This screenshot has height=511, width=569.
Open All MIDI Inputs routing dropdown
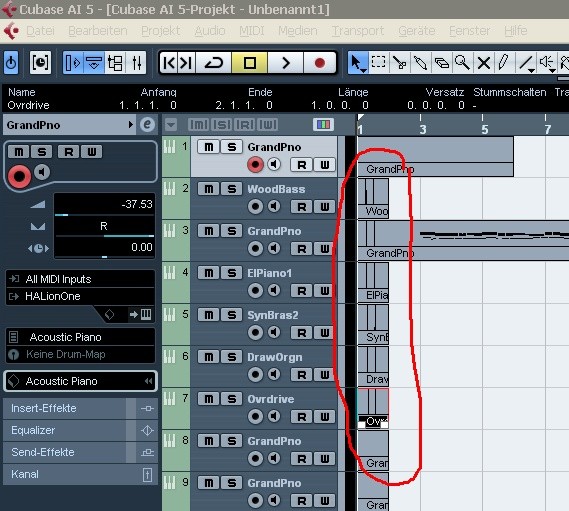[80, 279]
